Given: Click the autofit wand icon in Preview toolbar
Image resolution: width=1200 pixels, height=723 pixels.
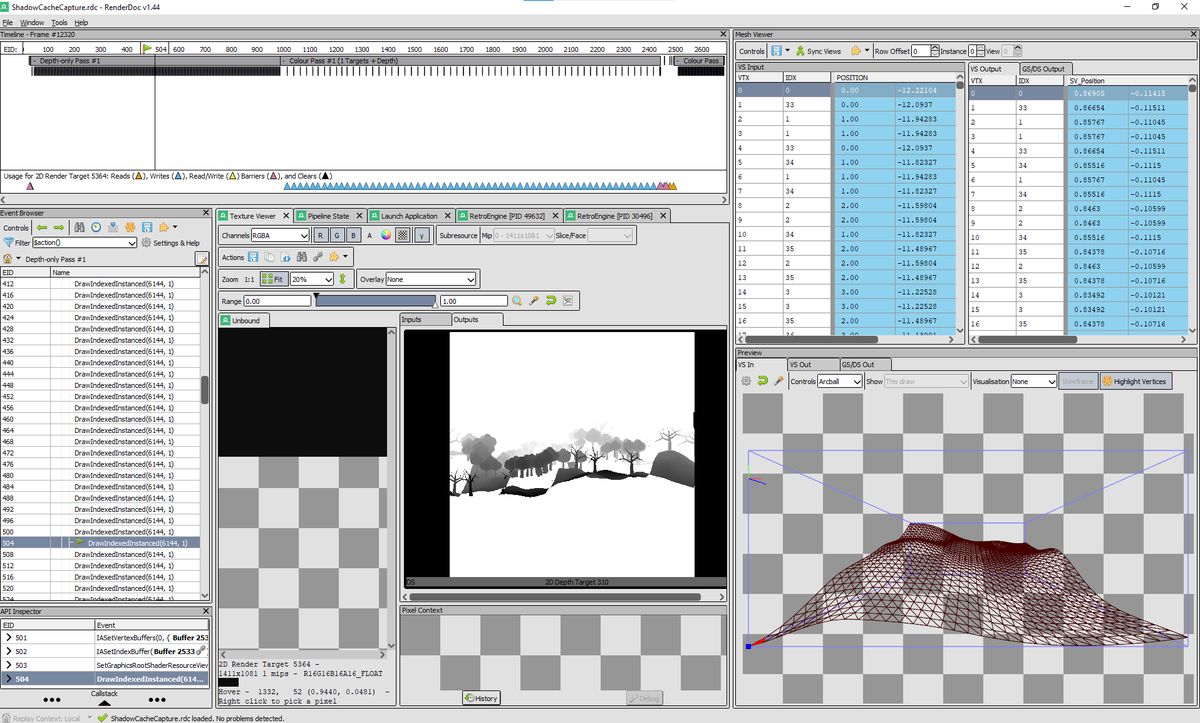Looking at the screenshot, I should pyautogui.click(x=778, y=381).
